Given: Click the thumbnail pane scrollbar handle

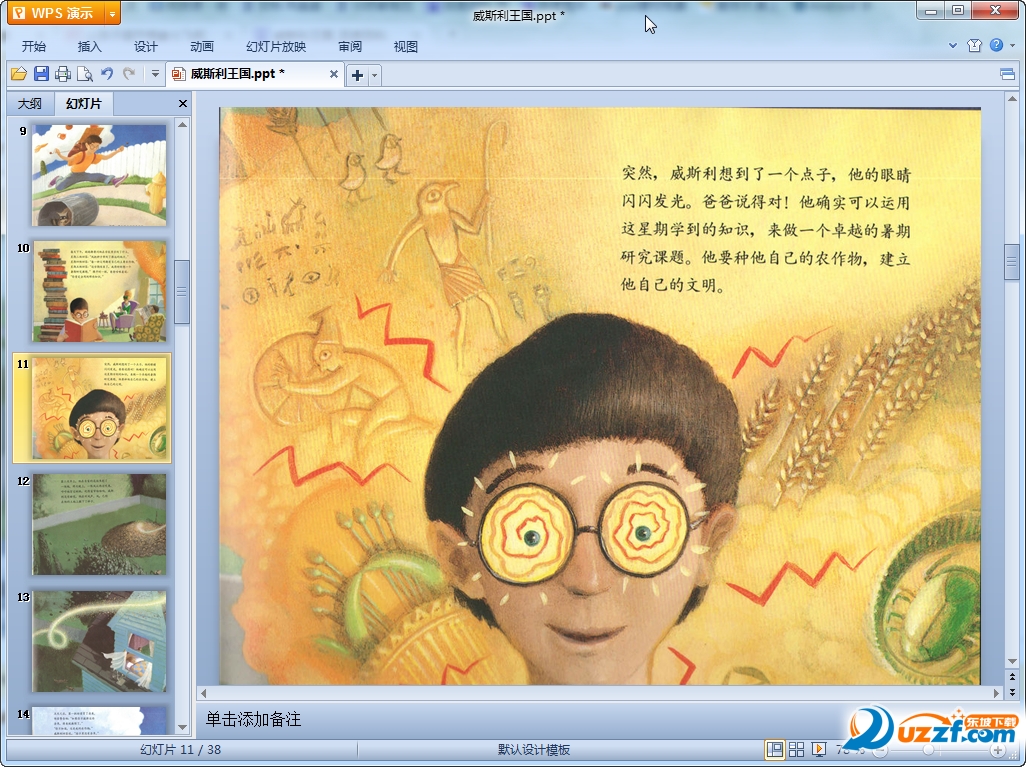Looking at the screenshot, I should point(183,291).
